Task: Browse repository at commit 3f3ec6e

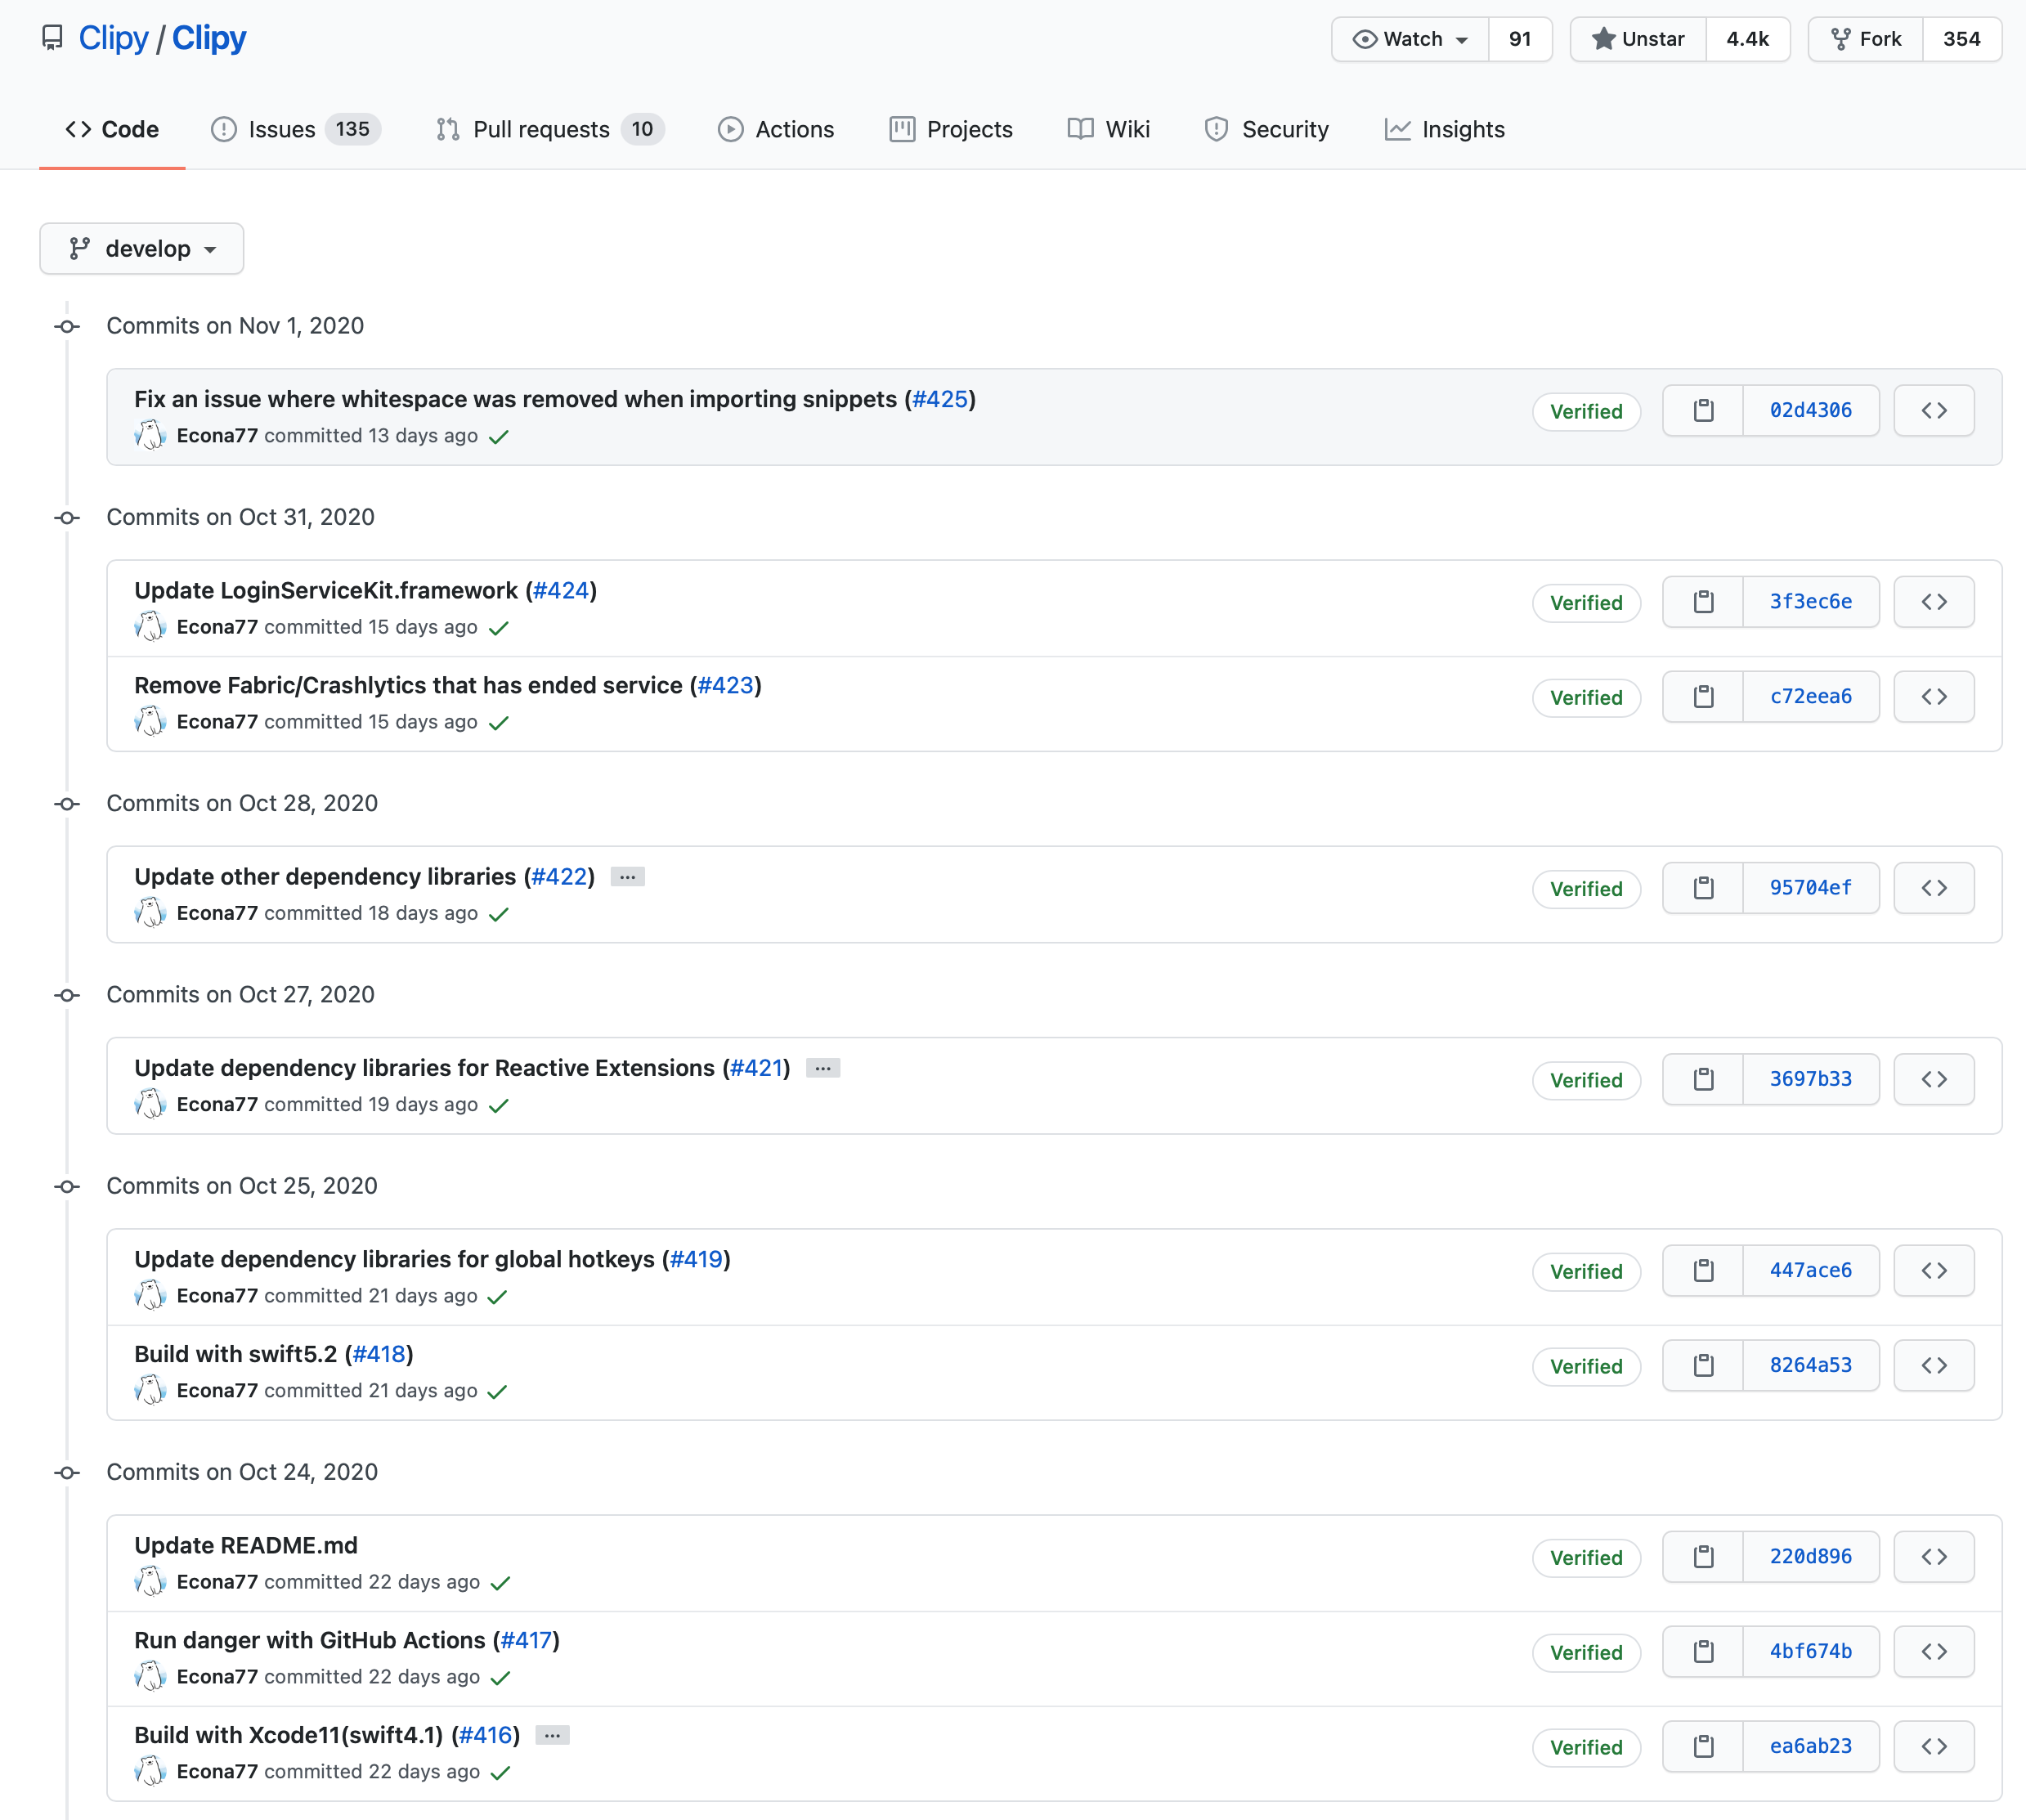Action: pos(1933,602)
